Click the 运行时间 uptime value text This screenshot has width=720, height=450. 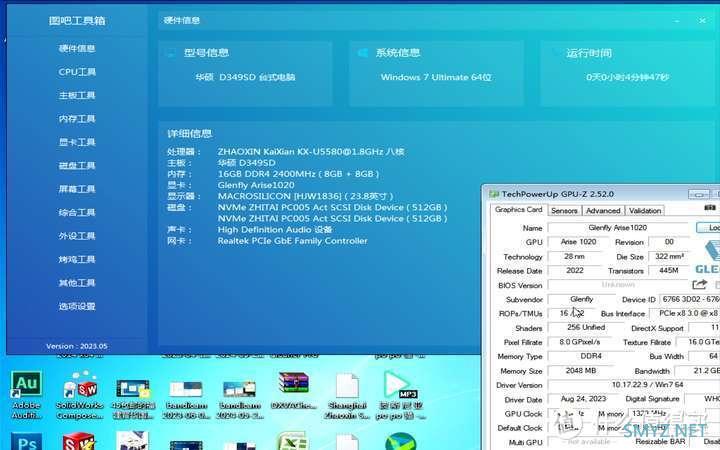tap(627, 77)
